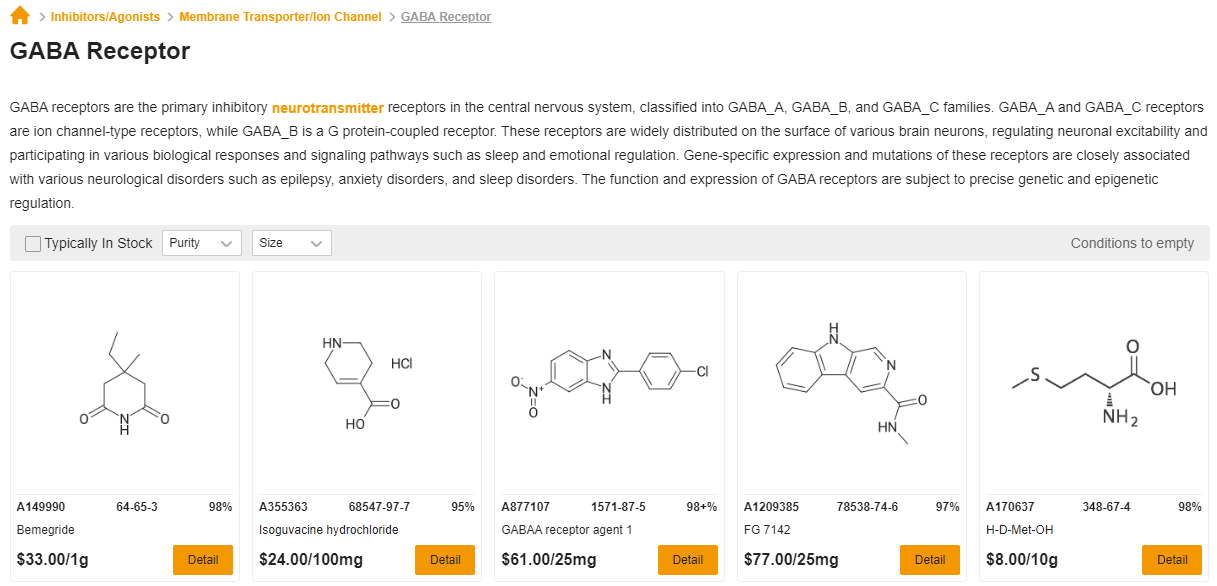The width and height of the screenshot is (1217, 586).
Task: Show Detail for GABAA receptor agent 1
Action: [688, 560]
